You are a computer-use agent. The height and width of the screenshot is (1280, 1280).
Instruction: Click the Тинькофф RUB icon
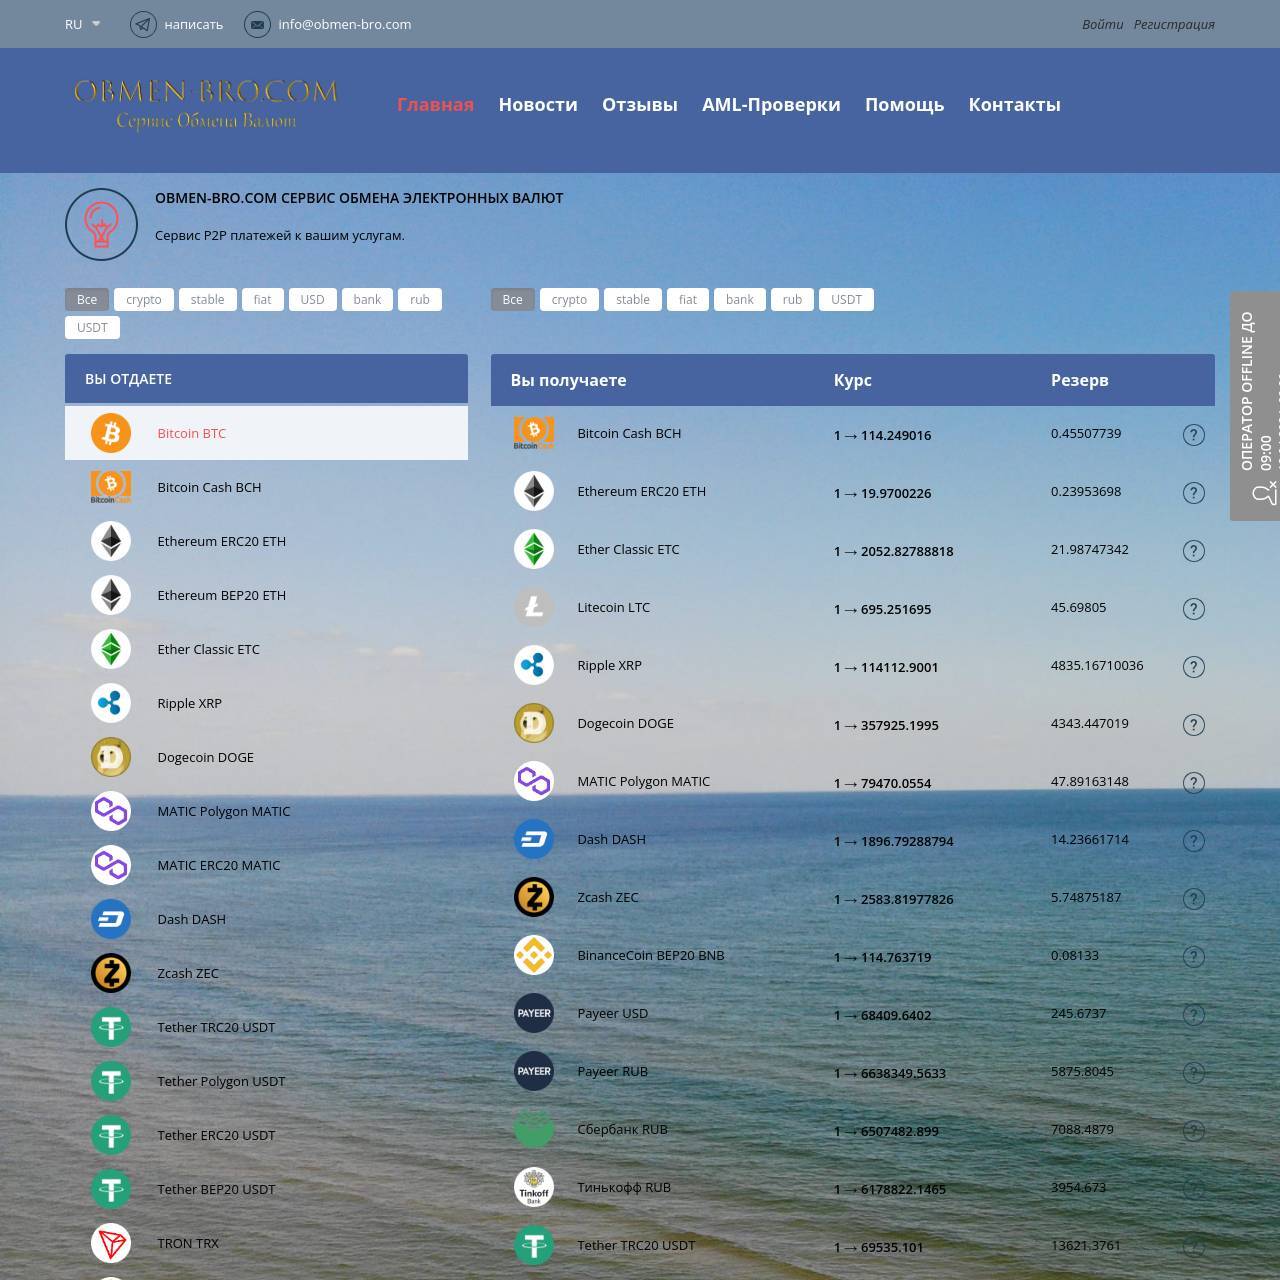click(x=534, y=1187)
